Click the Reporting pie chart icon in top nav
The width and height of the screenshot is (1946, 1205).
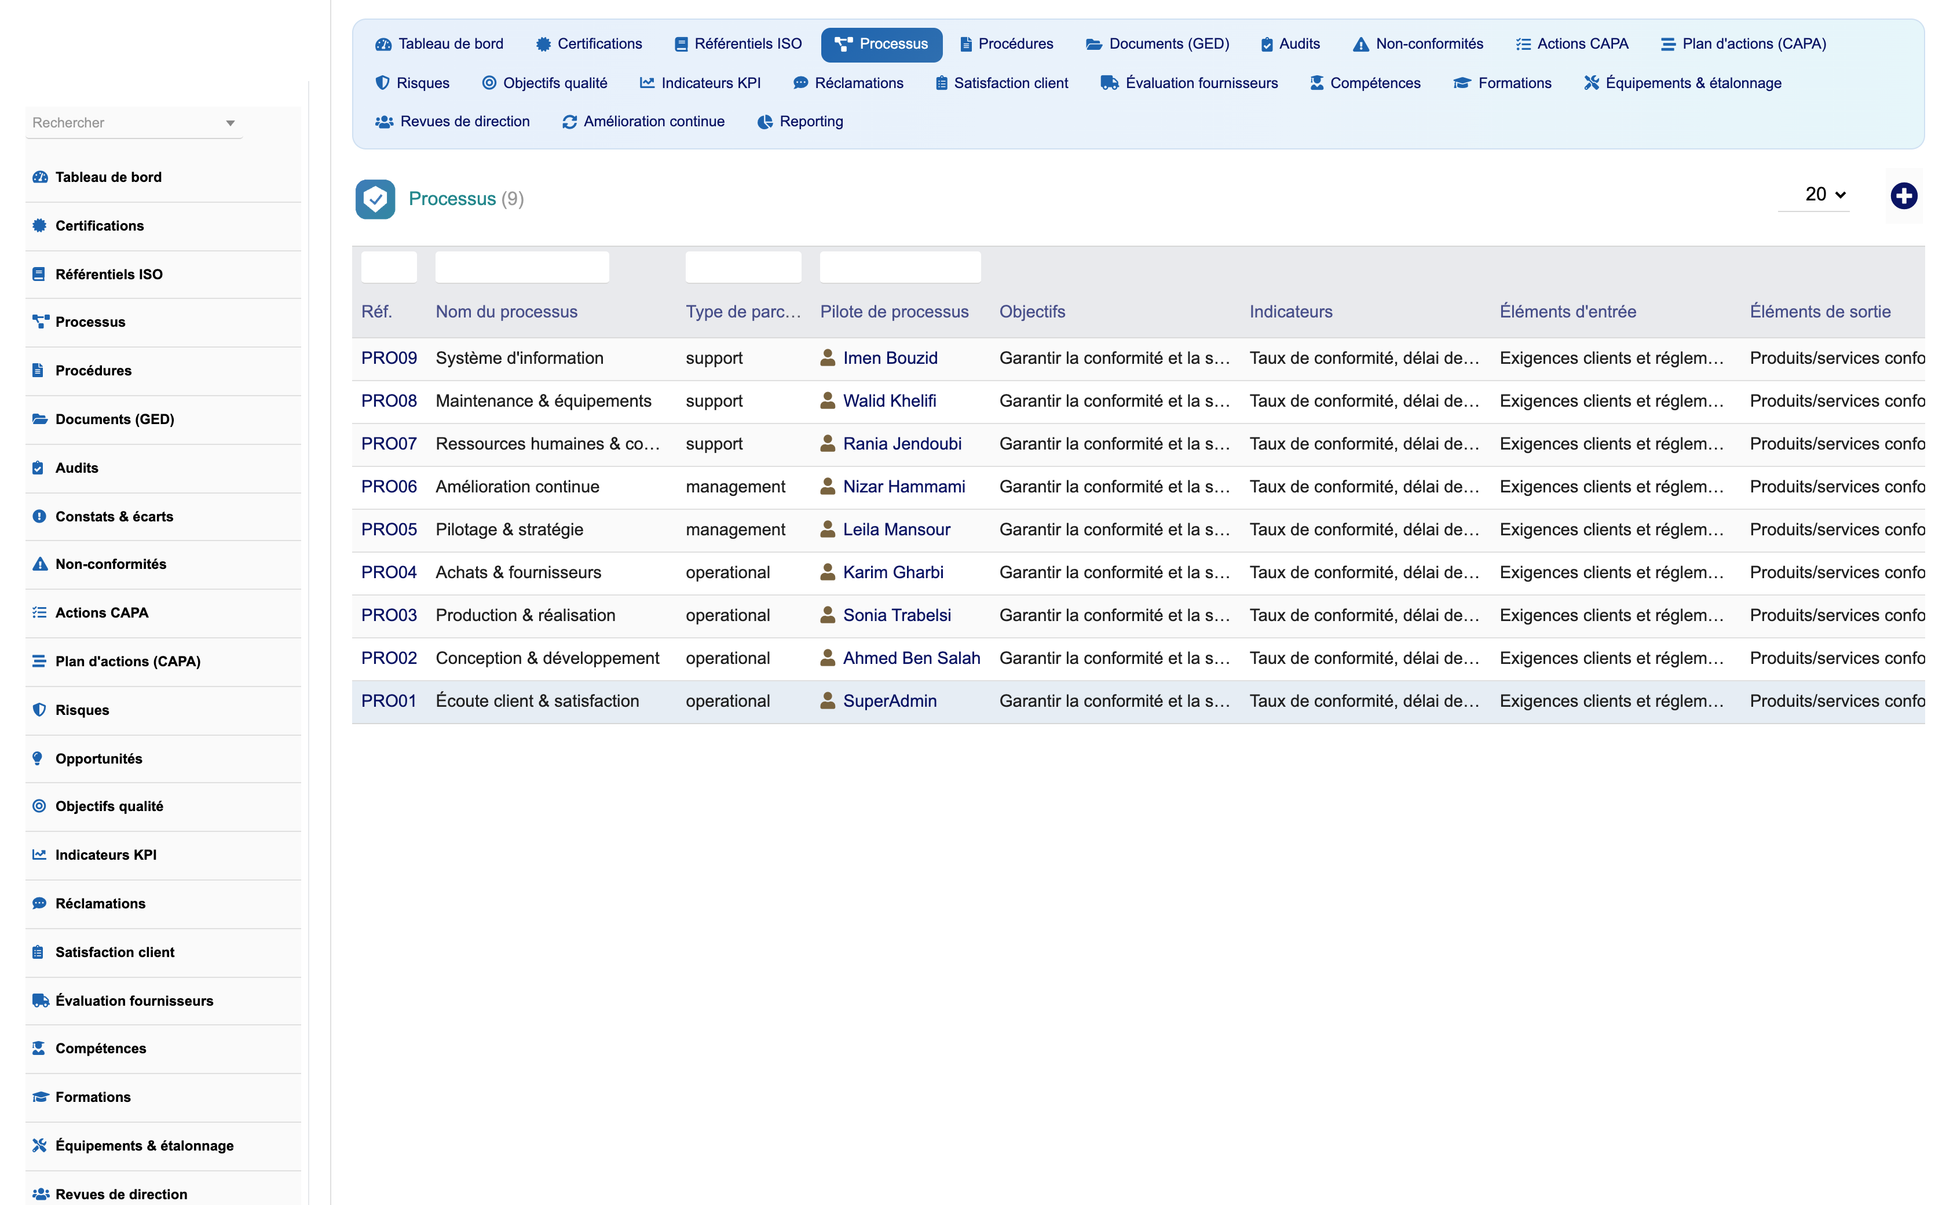pyautogui.click(x=765, y=122)
